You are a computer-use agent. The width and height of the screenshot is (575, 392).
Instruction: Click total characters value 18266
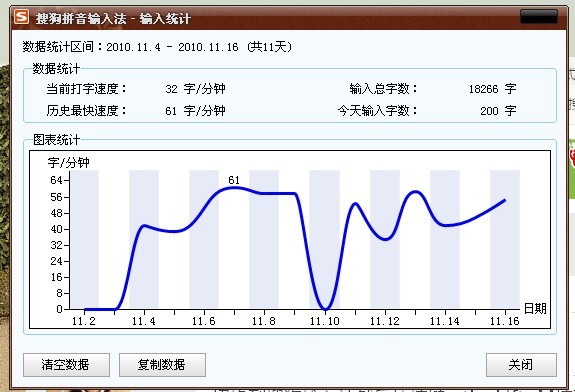483,89
